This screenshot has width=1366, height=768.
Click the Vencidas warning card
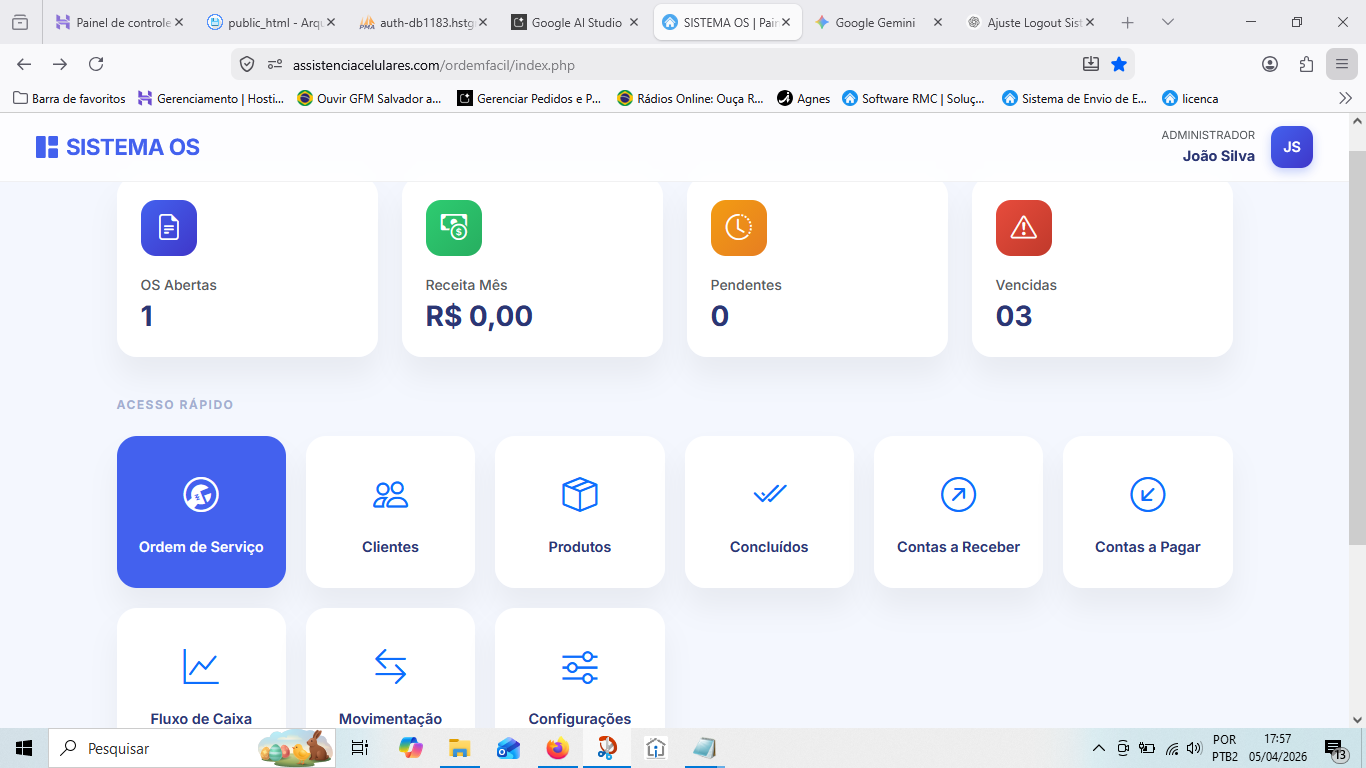(x=1101, y=268)
